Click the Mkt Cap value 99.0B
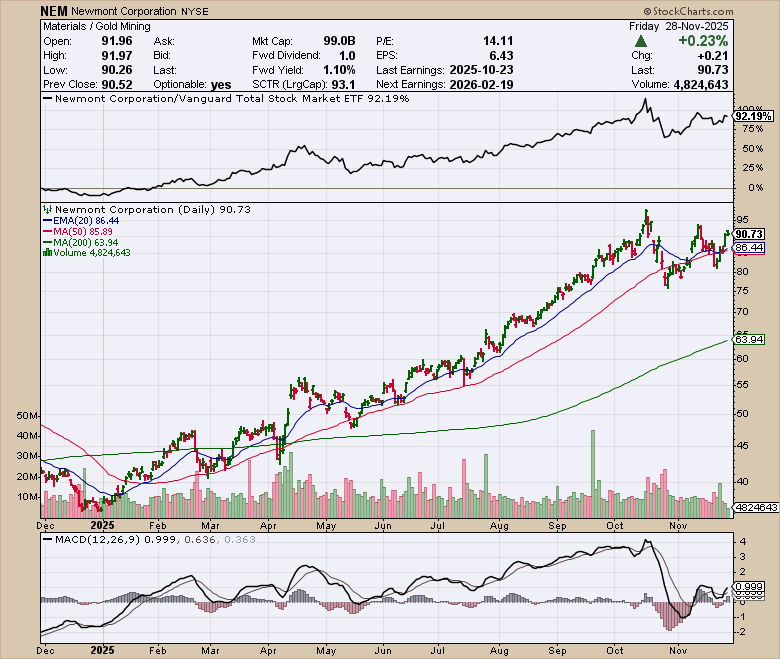Image resolution: width=780 pixels, height=659 pixels. tap(339, 41)
